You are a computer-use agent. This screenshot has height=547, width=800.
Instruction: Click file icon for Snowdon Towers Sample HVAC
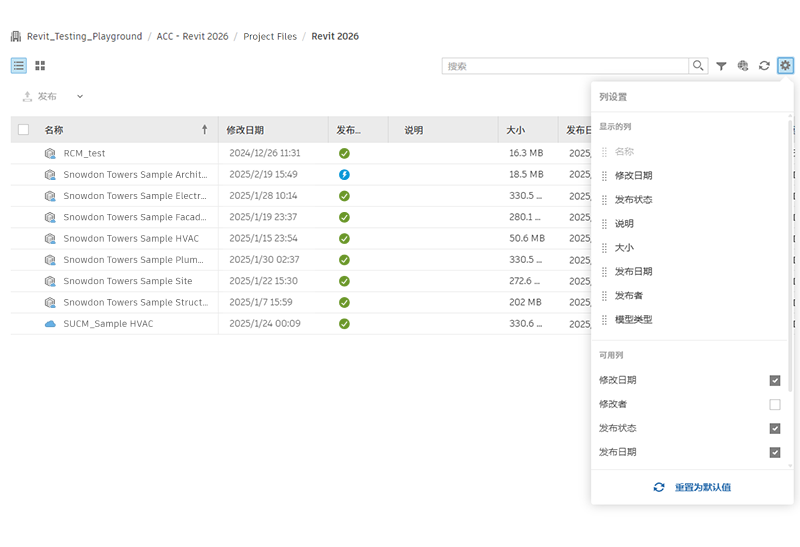pyautogui.click(x=50, y=238)
